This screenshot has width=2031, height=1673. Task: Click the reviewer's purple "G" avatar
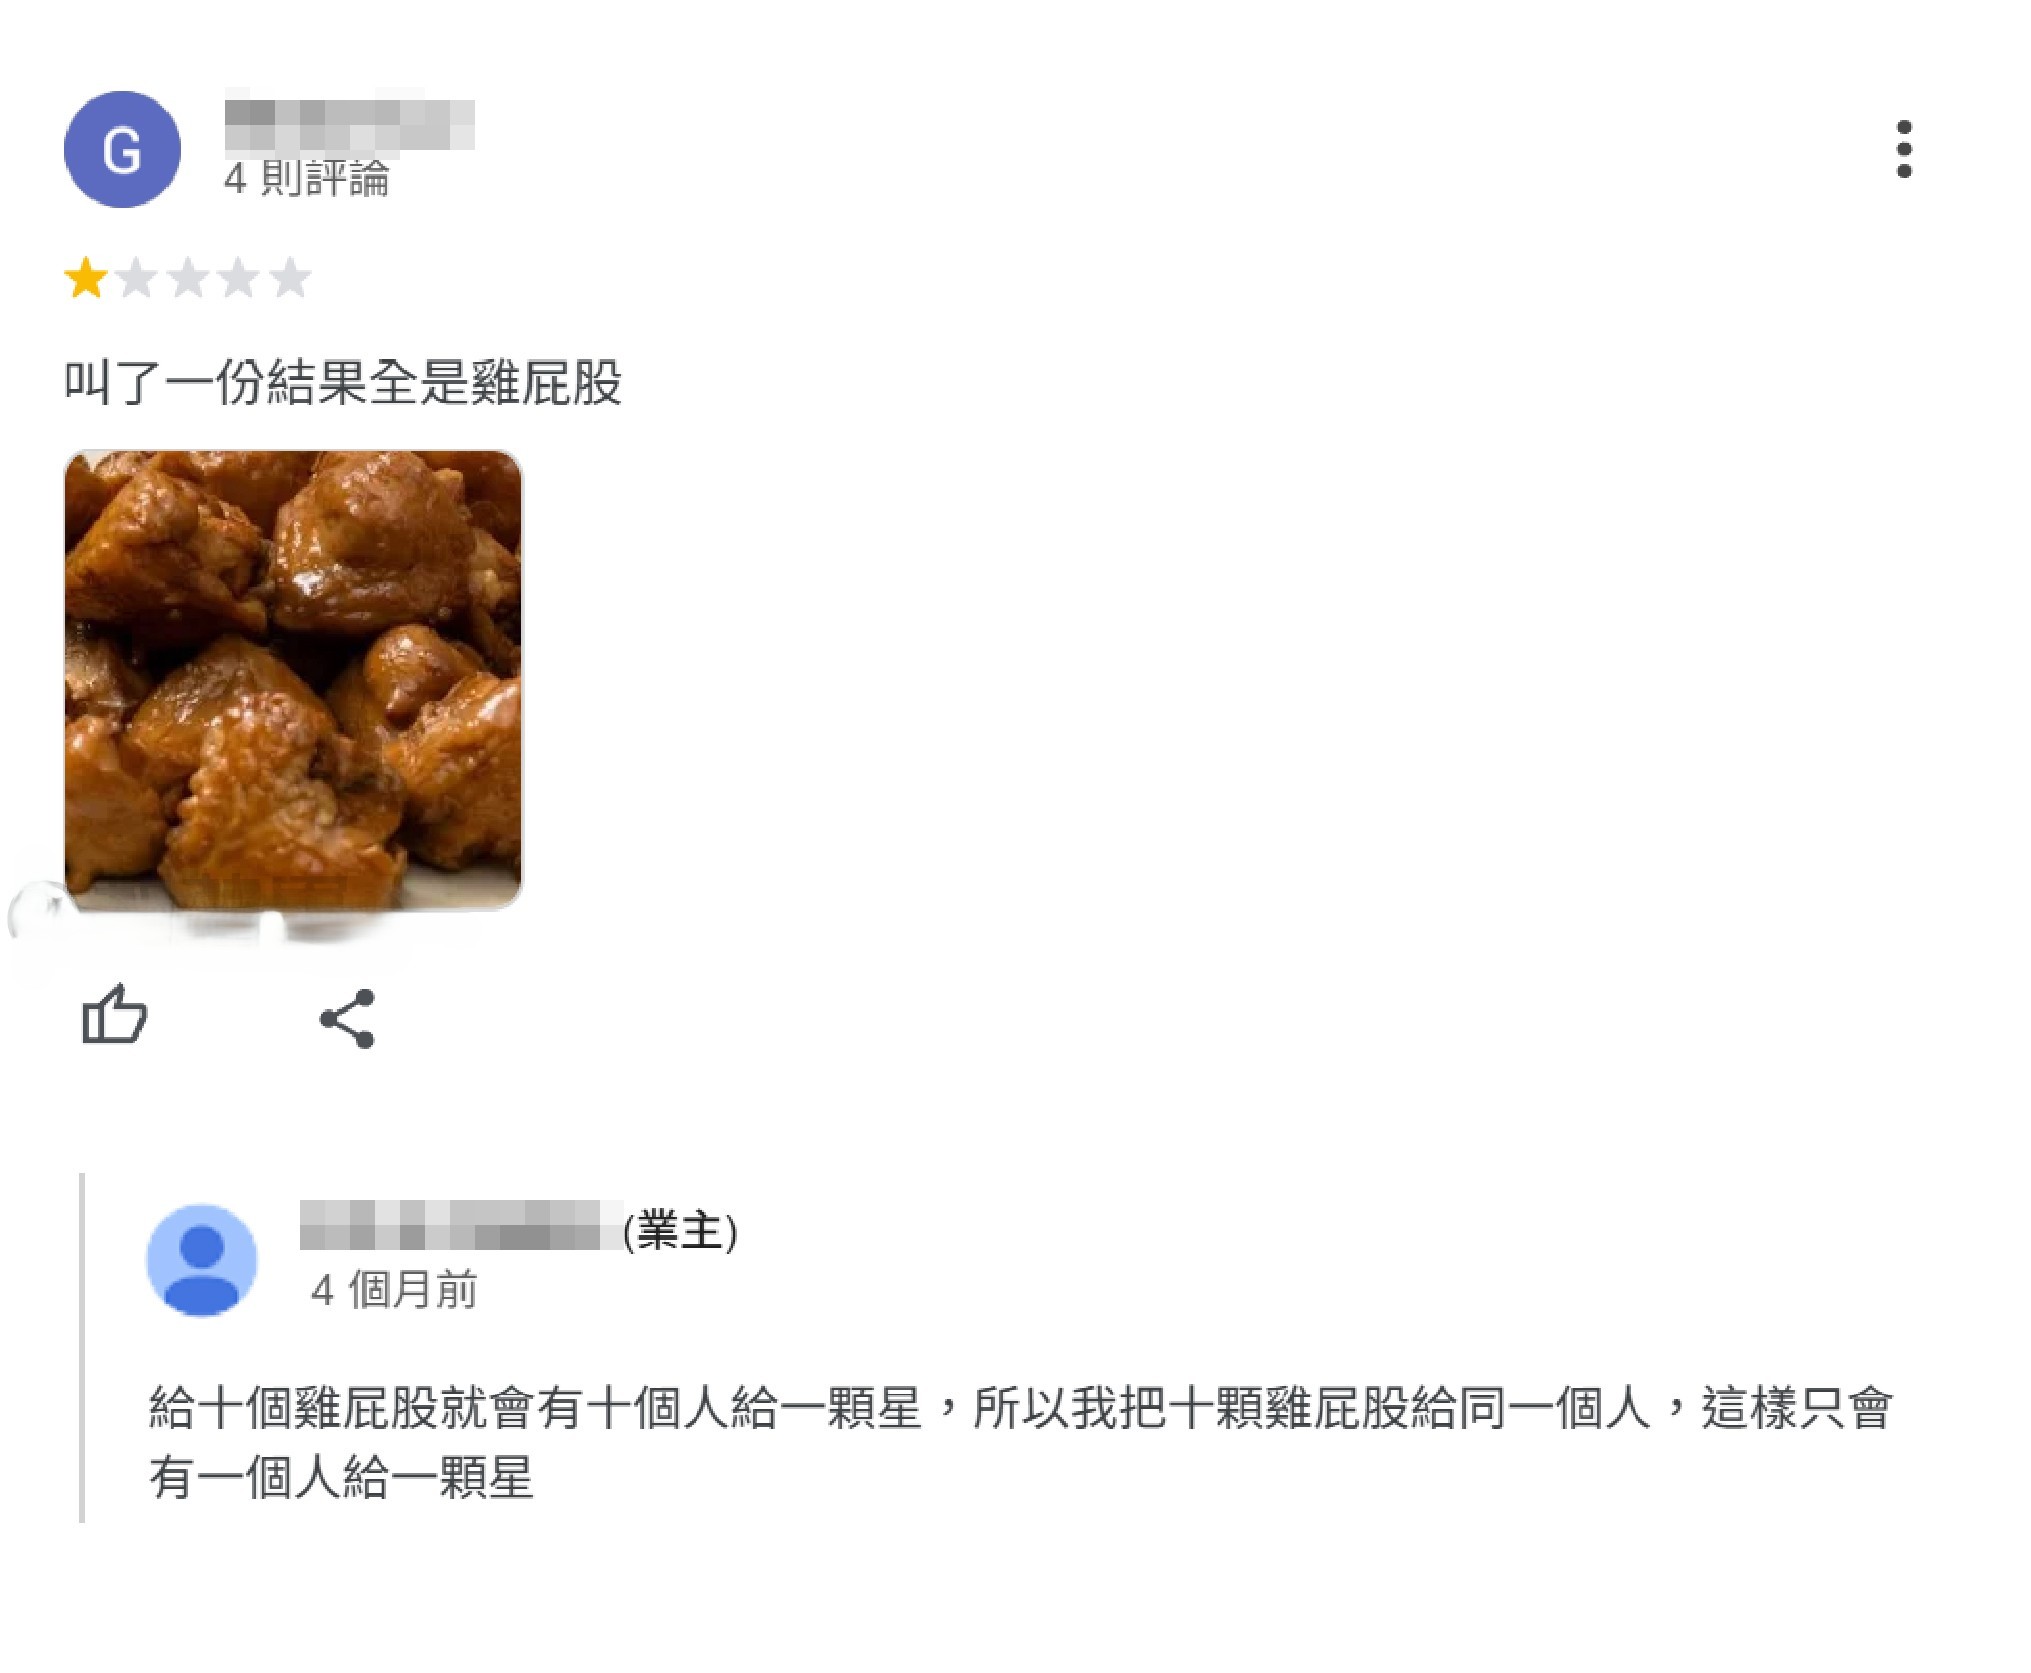point(122,150)
